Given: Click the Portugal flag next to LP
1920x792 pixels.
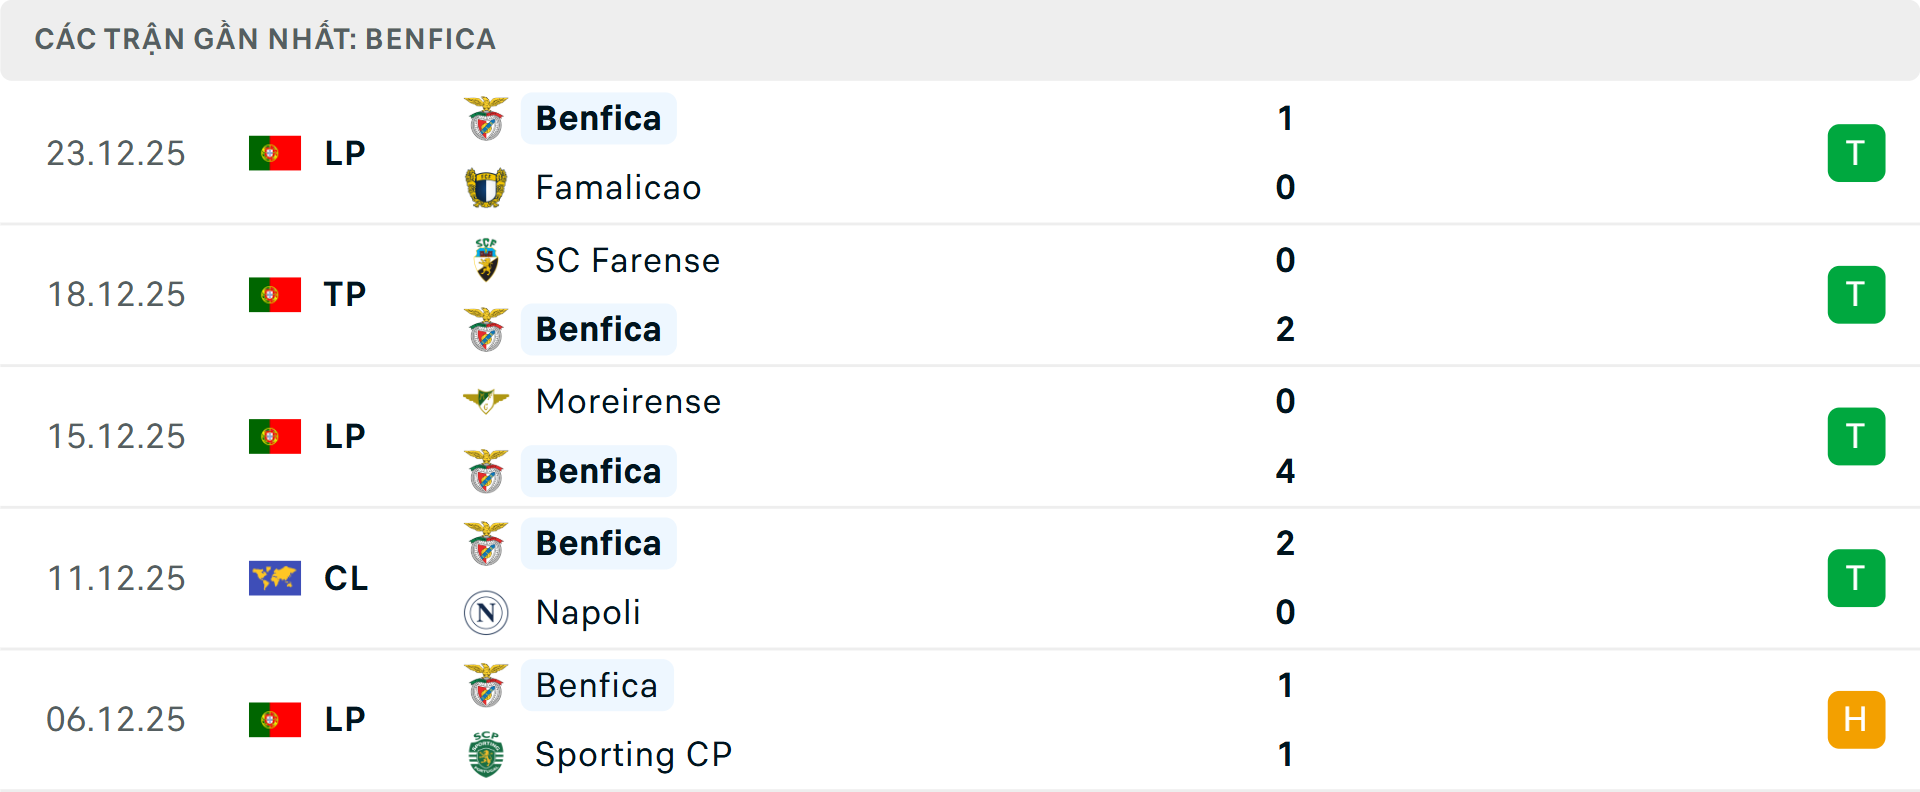Looking at the screenshot, I should point(275,153).
